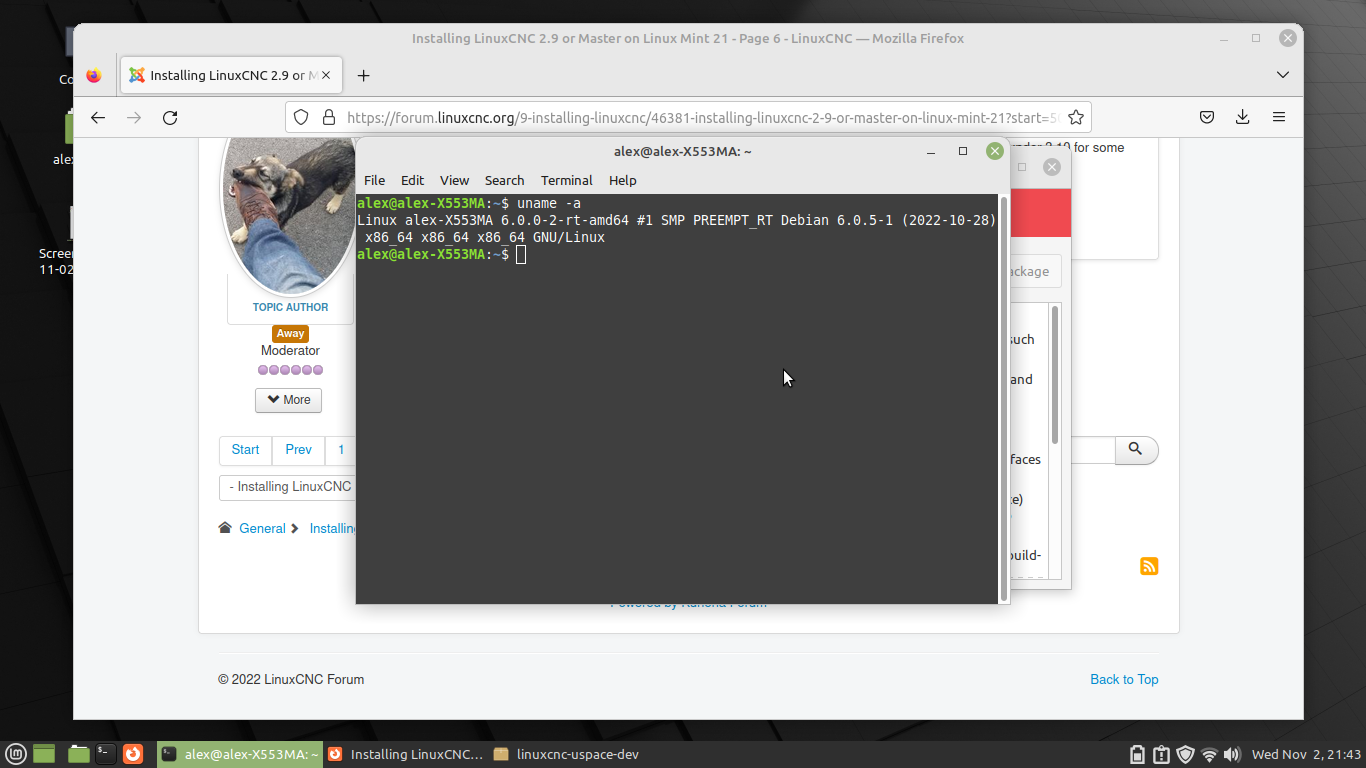This screenshot has width=1366, height=768.
Task: Launch Firefox from the panel launcher
Action: [x=133, y=754]
